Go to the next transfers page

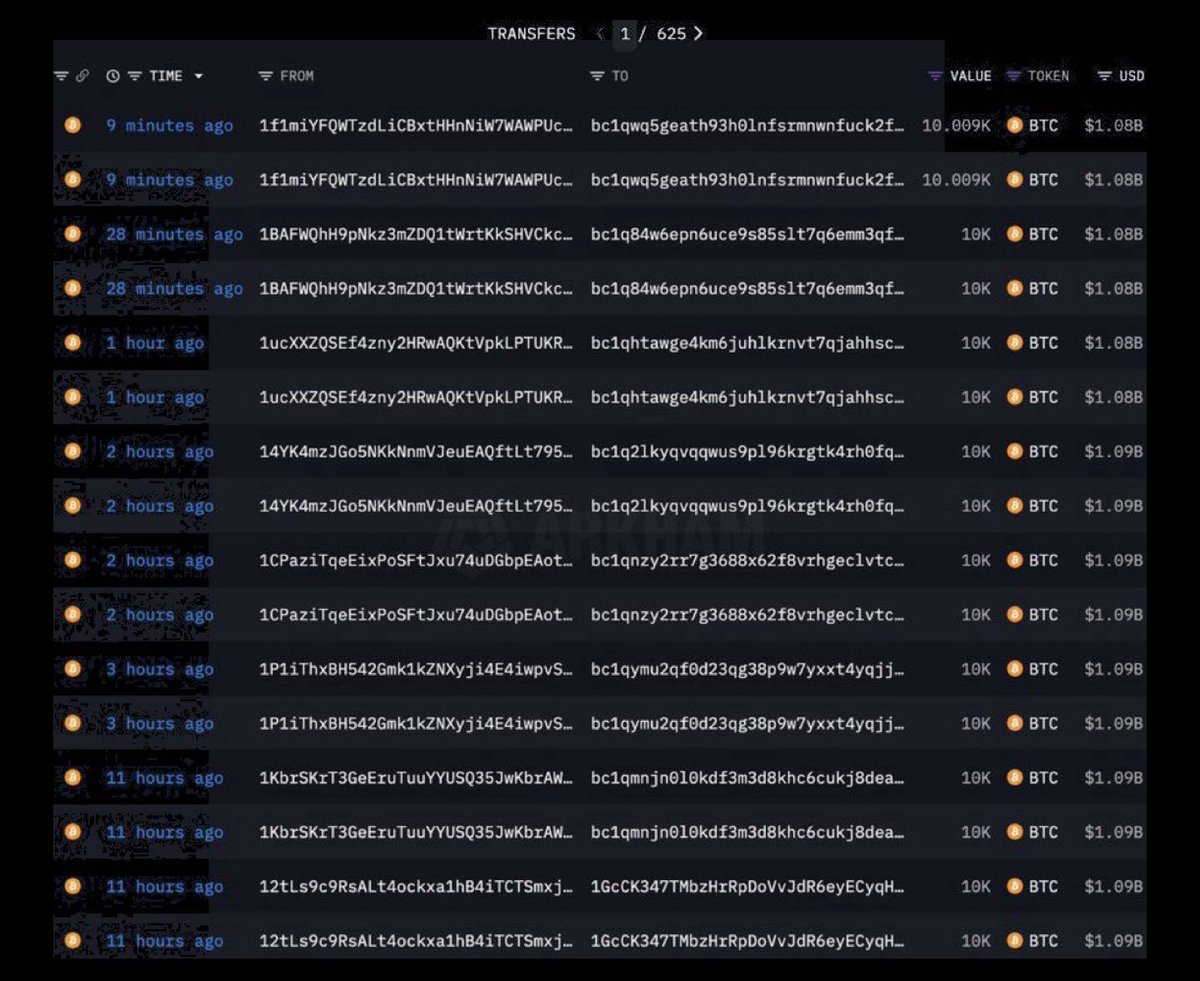[x=698, y=34]
